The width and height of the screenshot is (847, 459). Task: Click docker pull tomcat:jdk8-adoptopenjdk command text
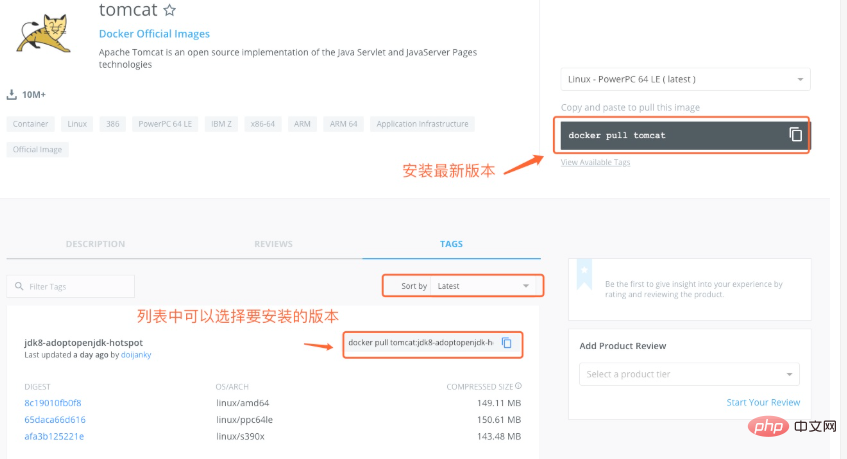(x=420, y=342)
